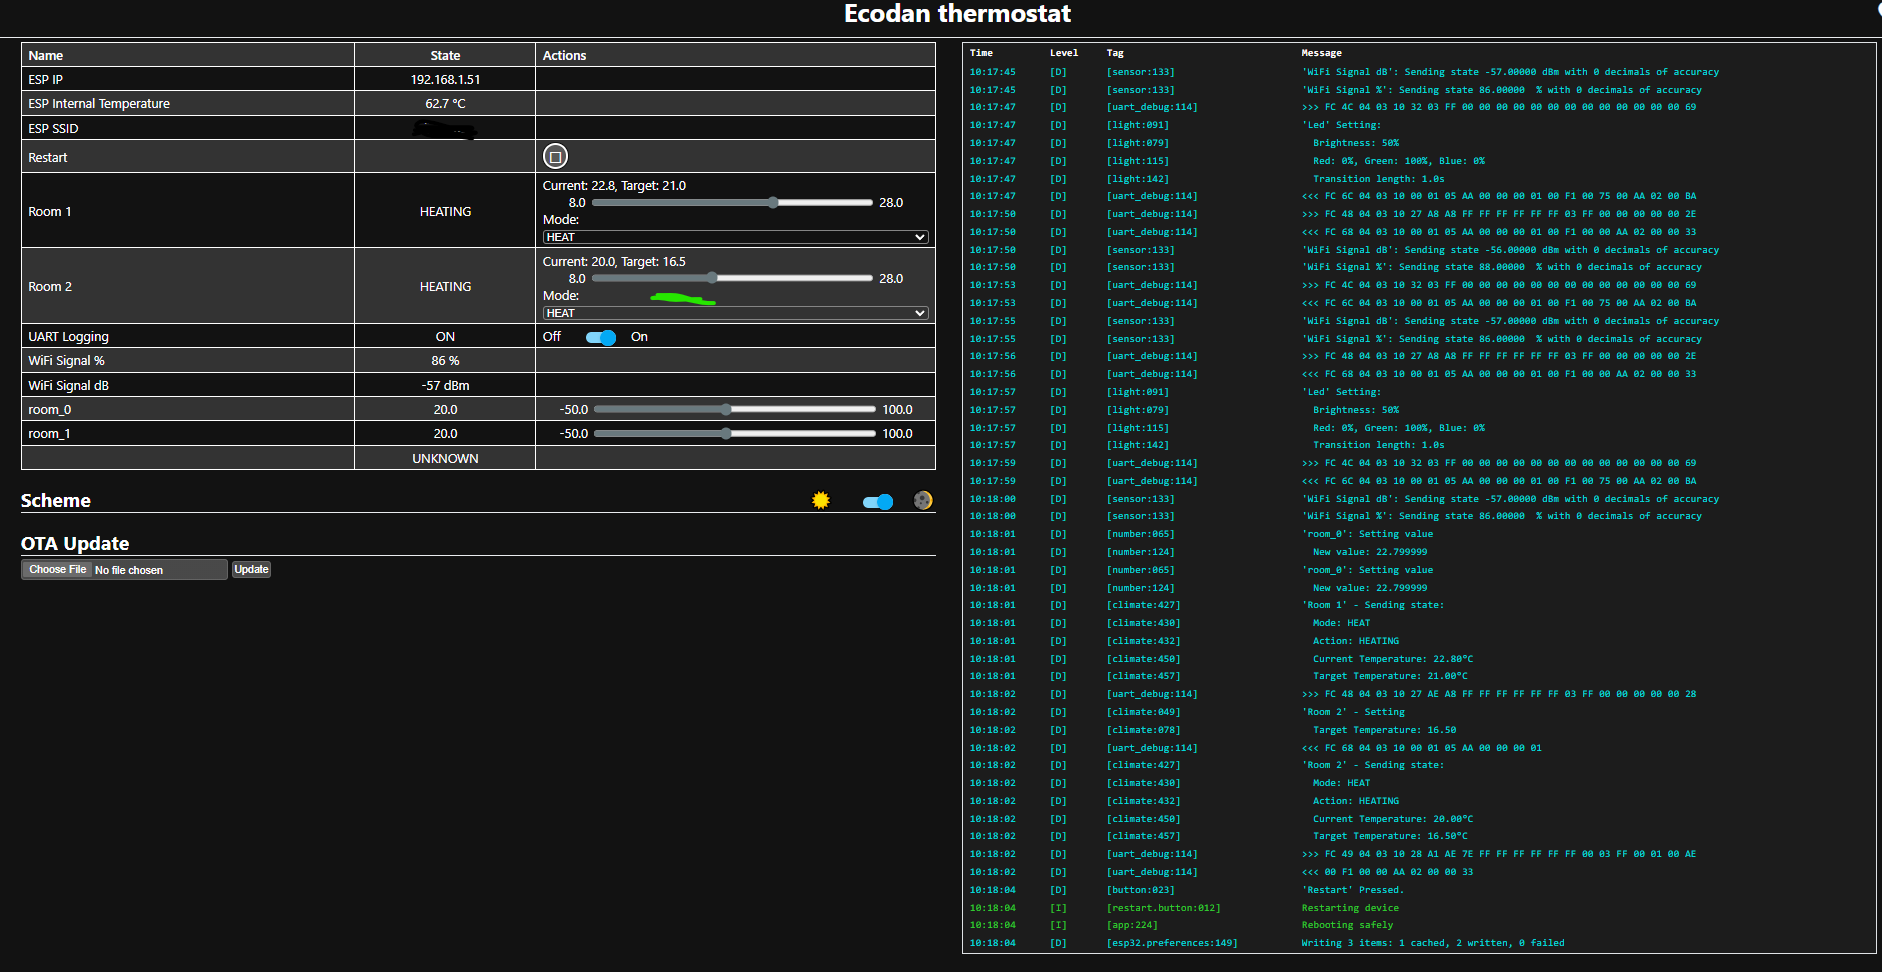The image size is (1882, 972).
Task: Click the State column header
Action: tap(445, 56)
